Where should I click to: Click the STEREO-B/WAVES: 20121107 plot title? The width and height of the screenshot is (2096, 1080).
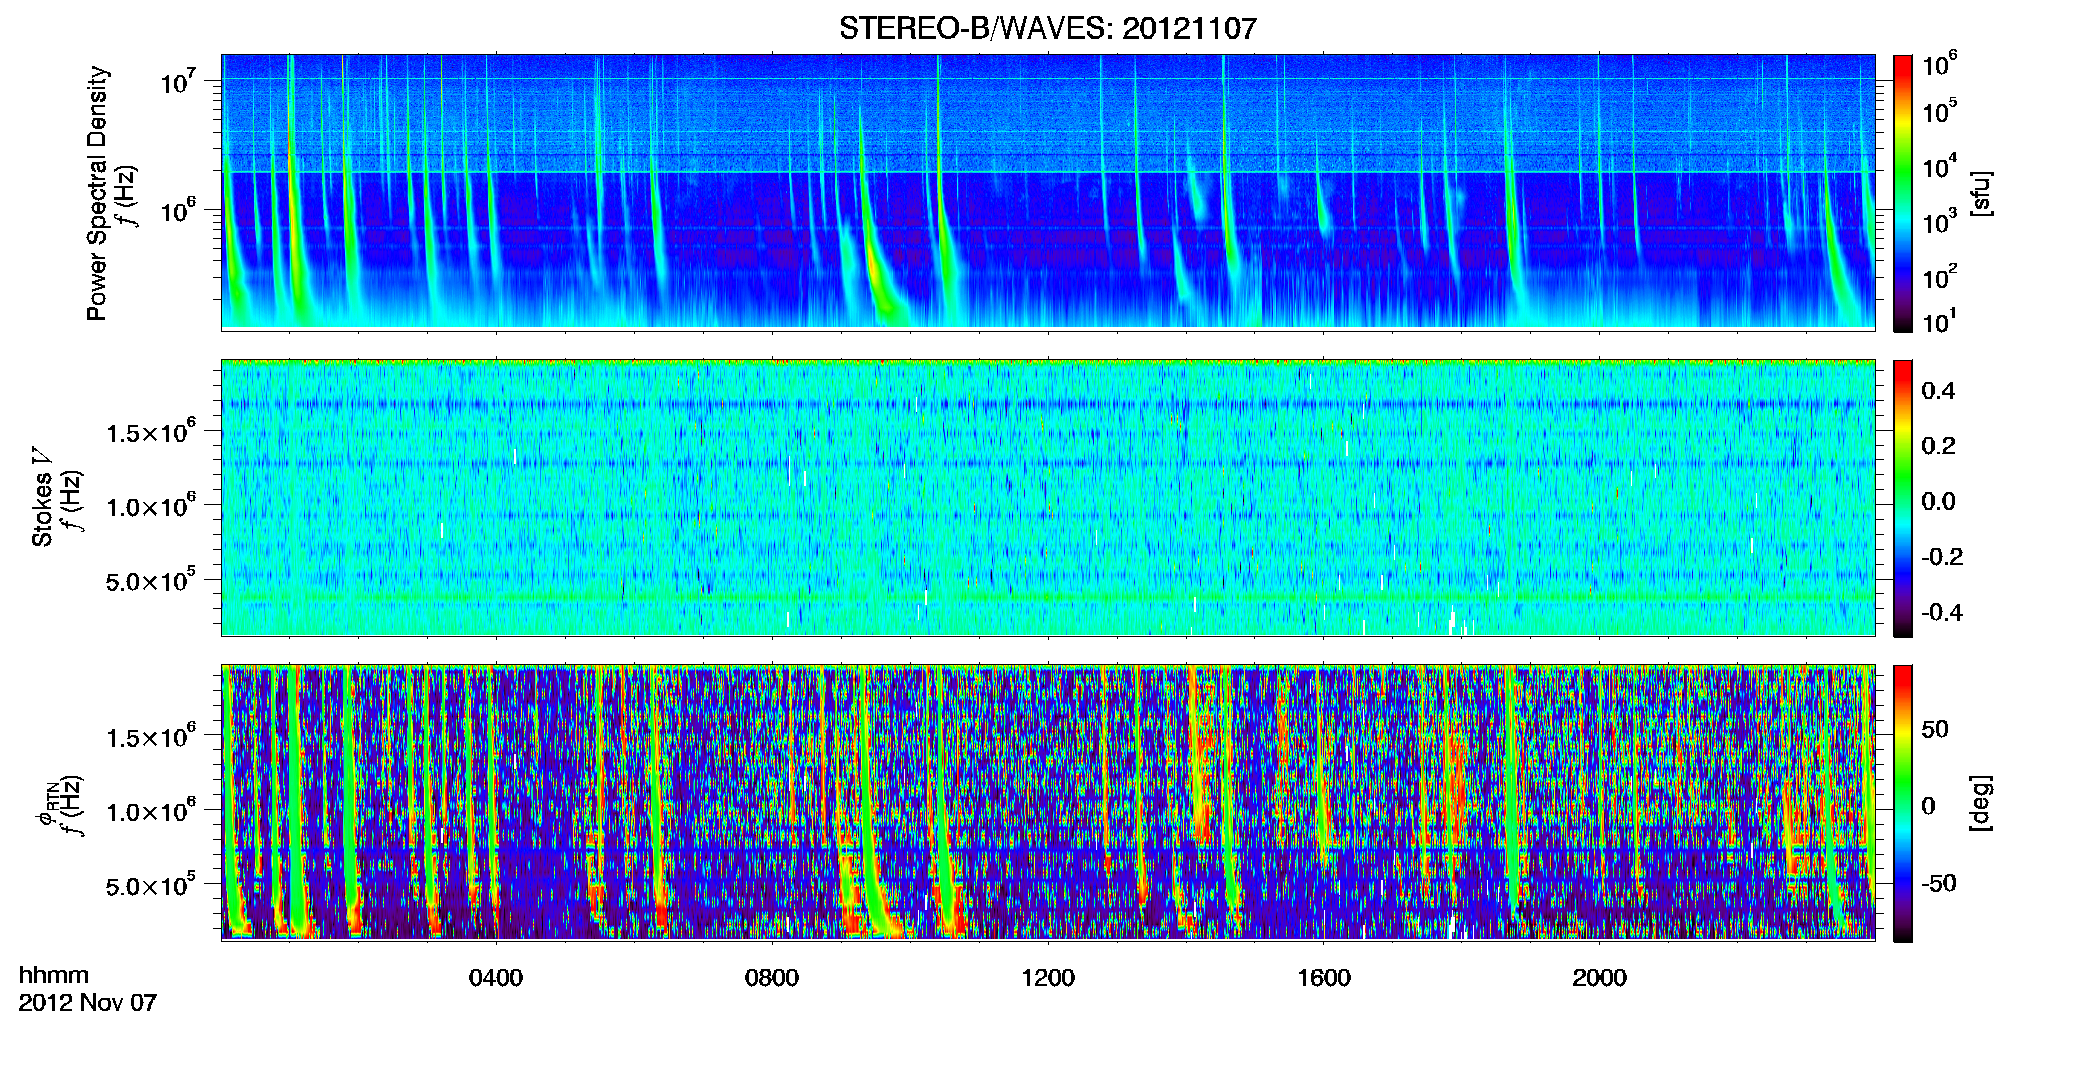pyautogui.click(x=1047, y=29)
